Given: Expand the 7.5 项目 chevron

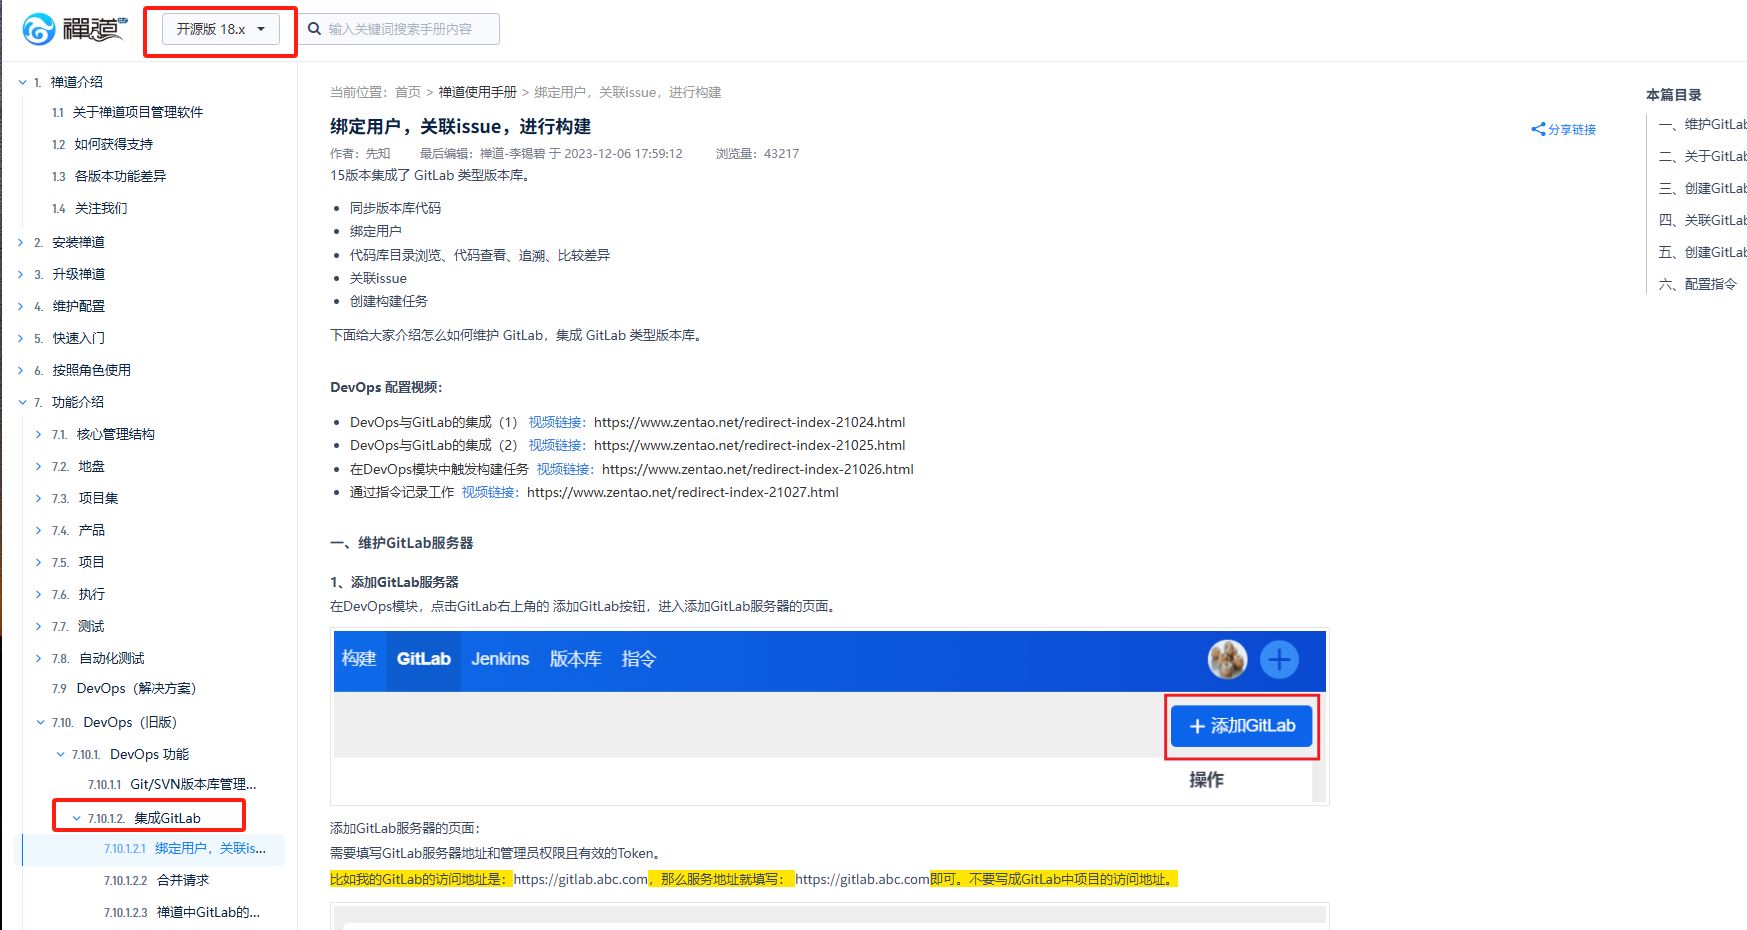Looking at the screenshot, I should 40,562.
